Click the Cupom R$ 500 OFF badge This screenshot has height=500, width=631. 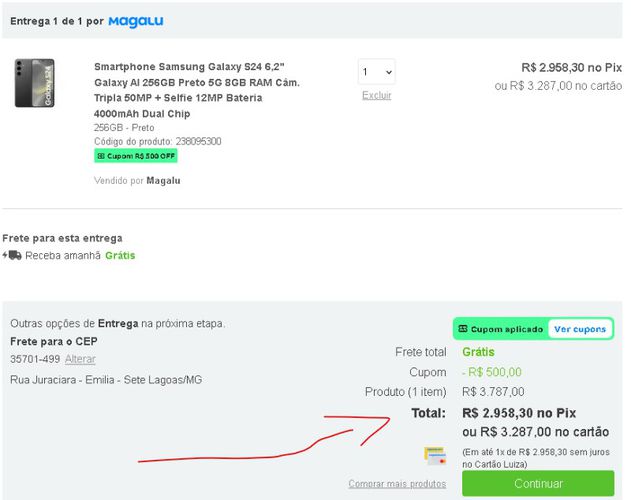136,156
